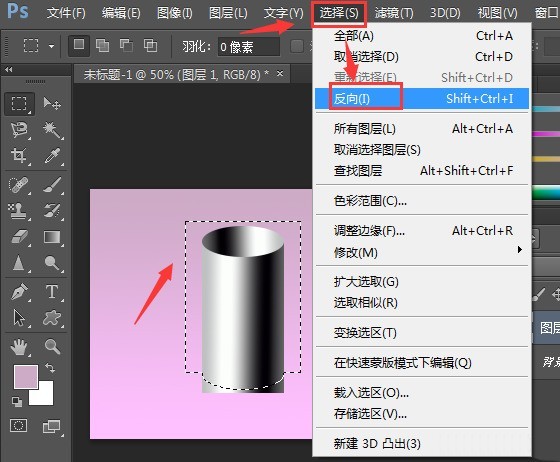Select the Pen tool
560x462 pixels.
[x=19, y=292]
